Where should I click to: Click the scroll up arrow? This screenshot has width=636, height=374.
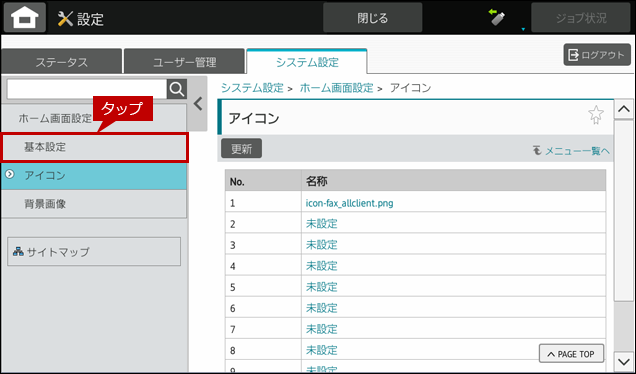623,109
